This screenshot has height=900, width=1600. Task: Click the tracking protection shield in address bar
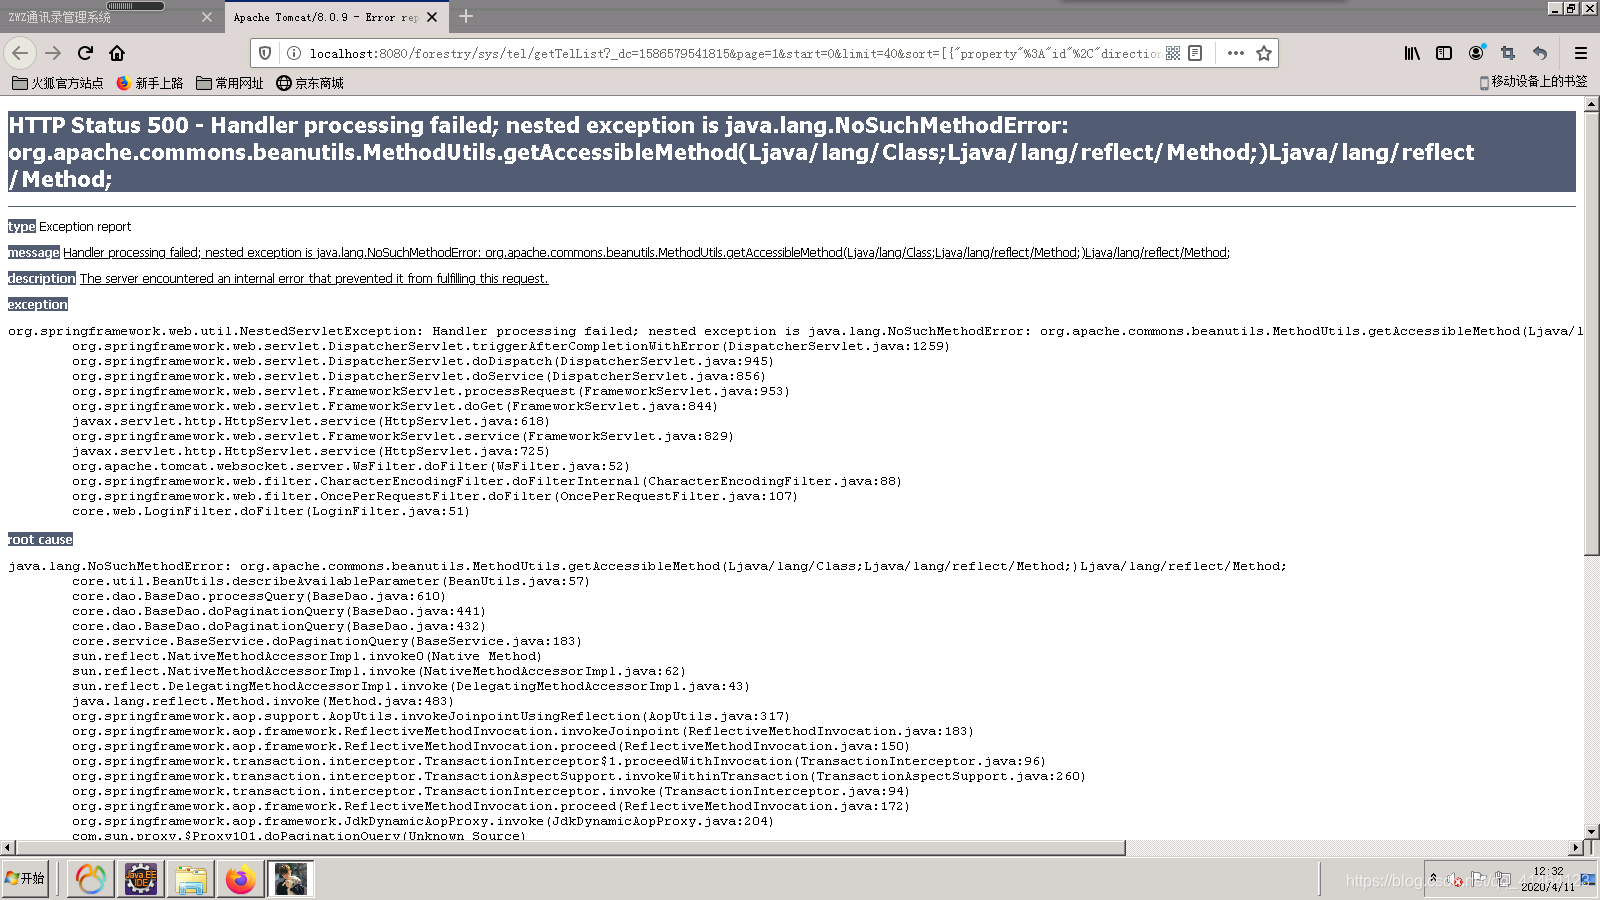(x=263, y=53)
